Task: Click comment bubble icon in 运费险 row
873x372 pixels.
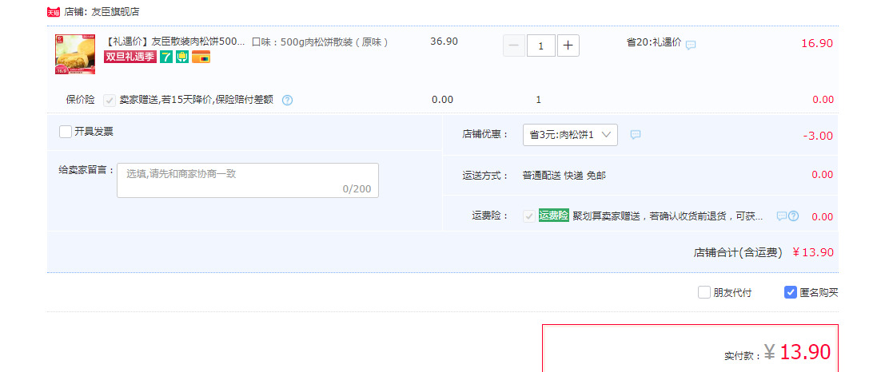Action: (x=782, y=216)
